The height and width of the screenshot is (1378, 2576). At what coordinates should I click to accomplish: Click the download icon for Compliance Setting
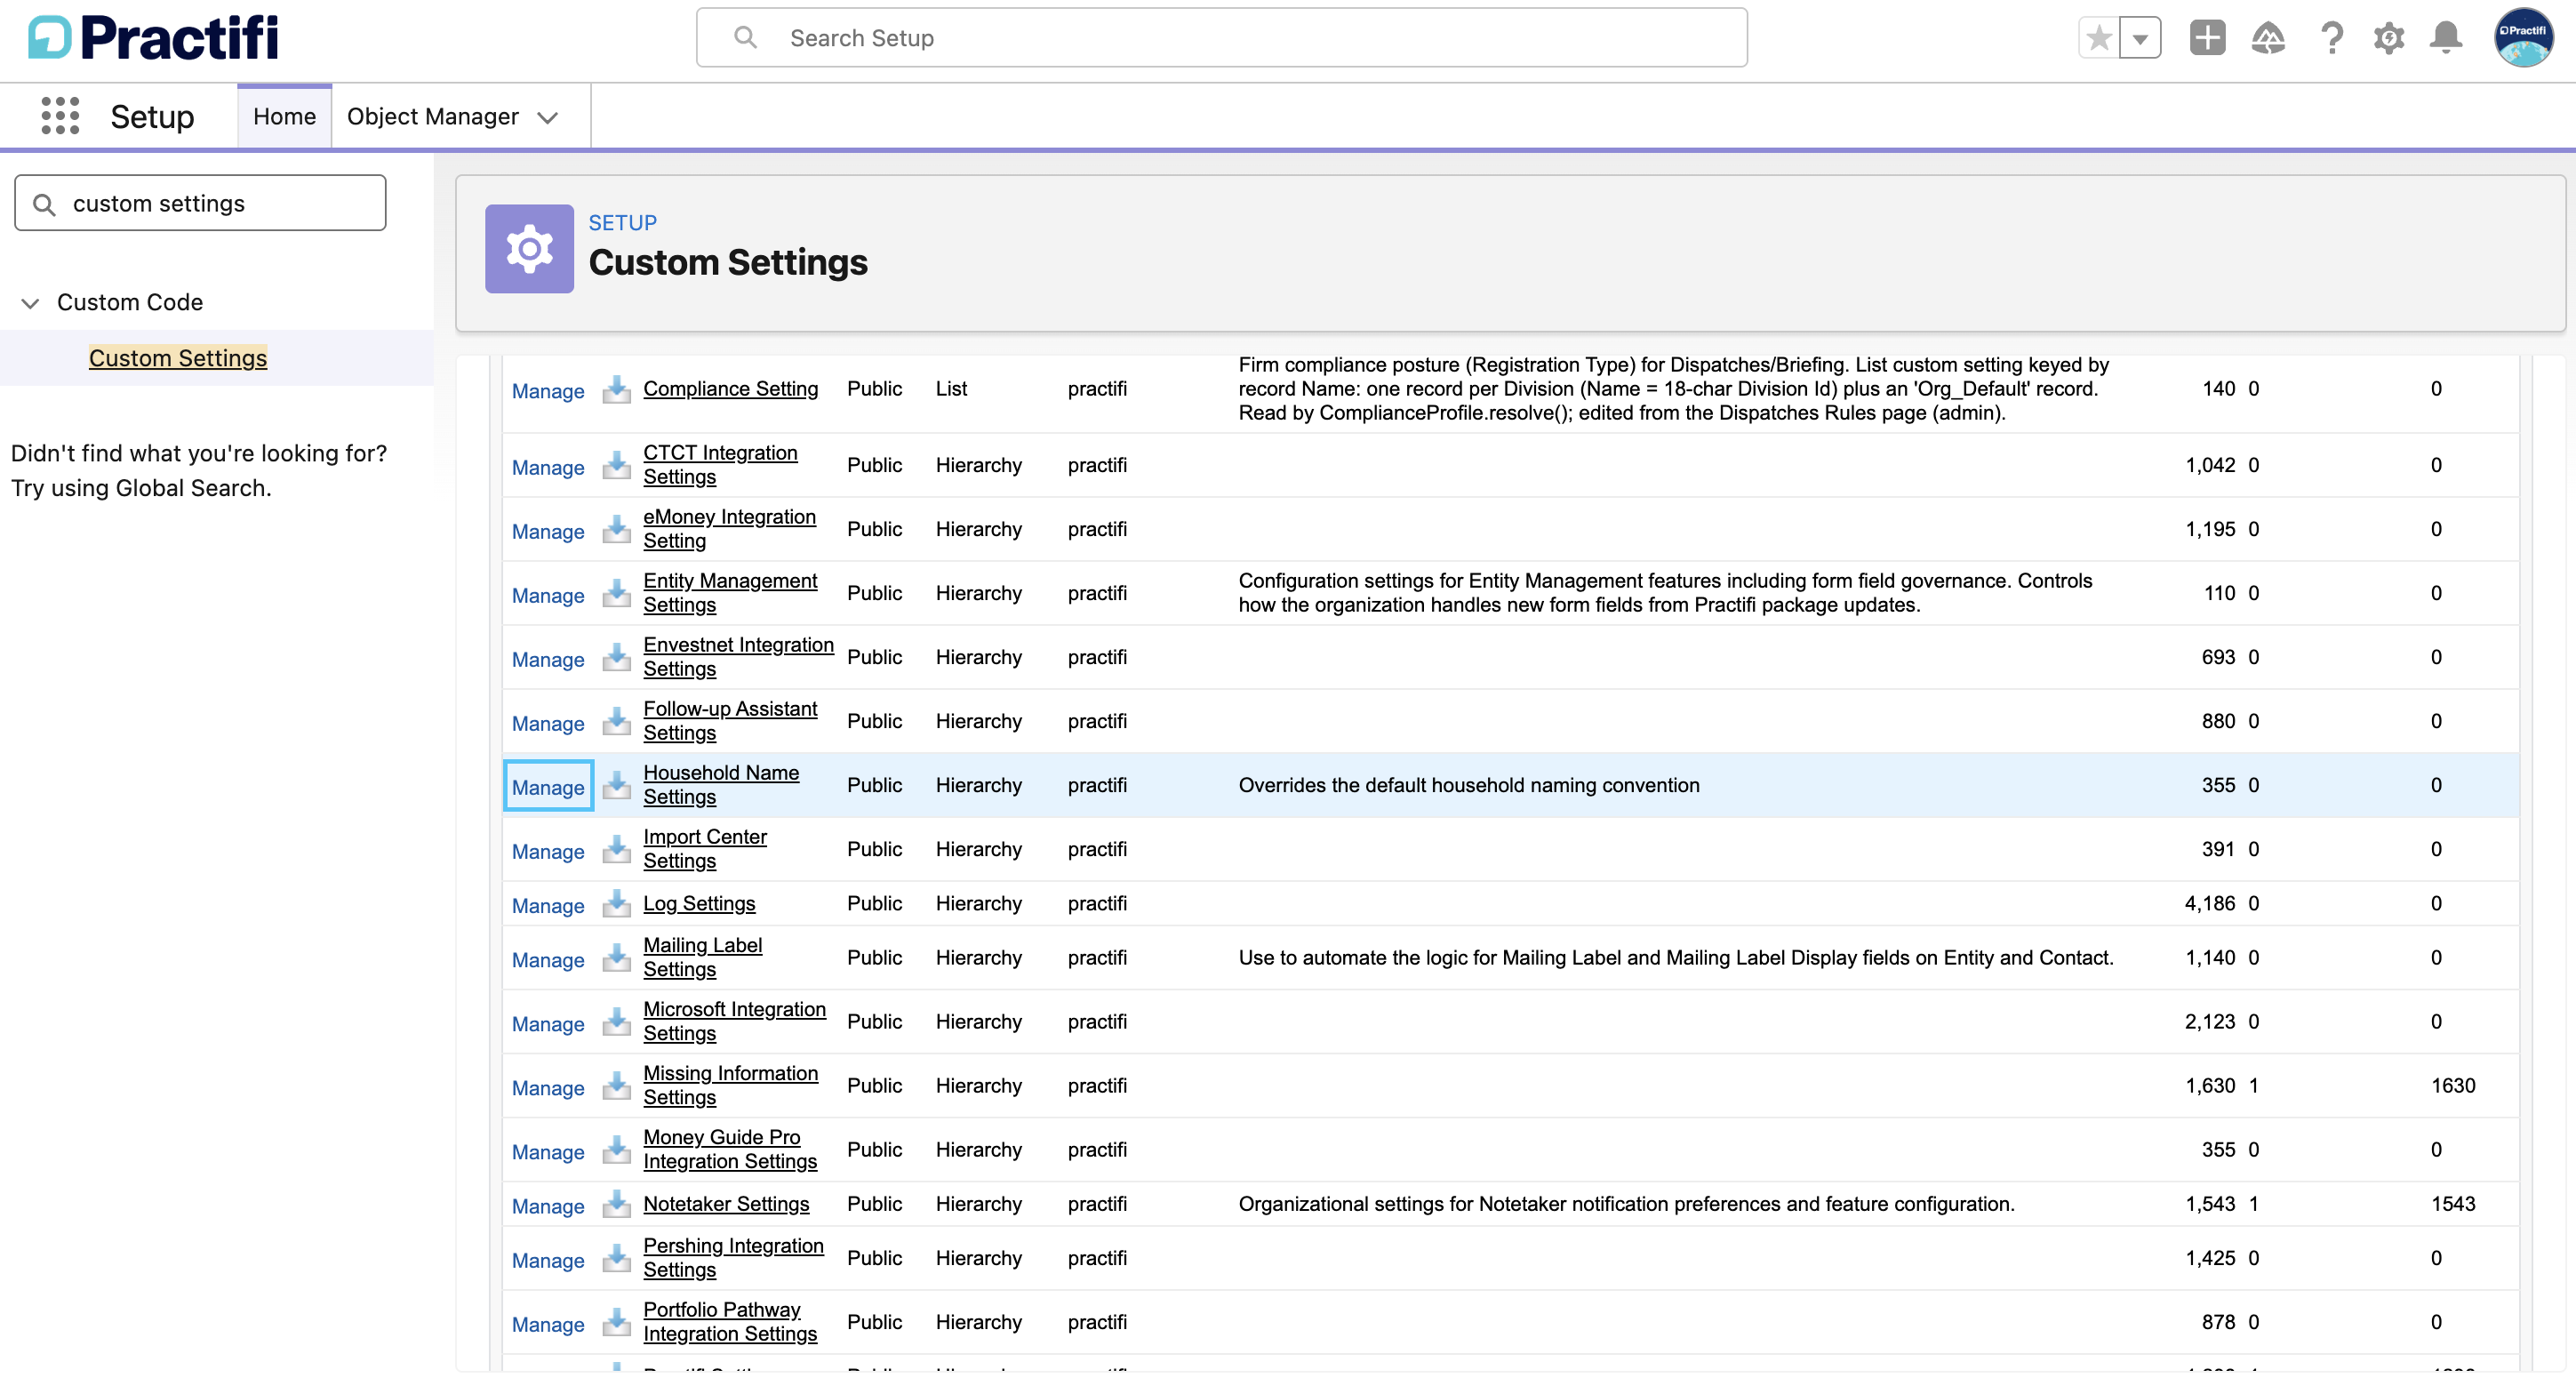click(616, 388)
